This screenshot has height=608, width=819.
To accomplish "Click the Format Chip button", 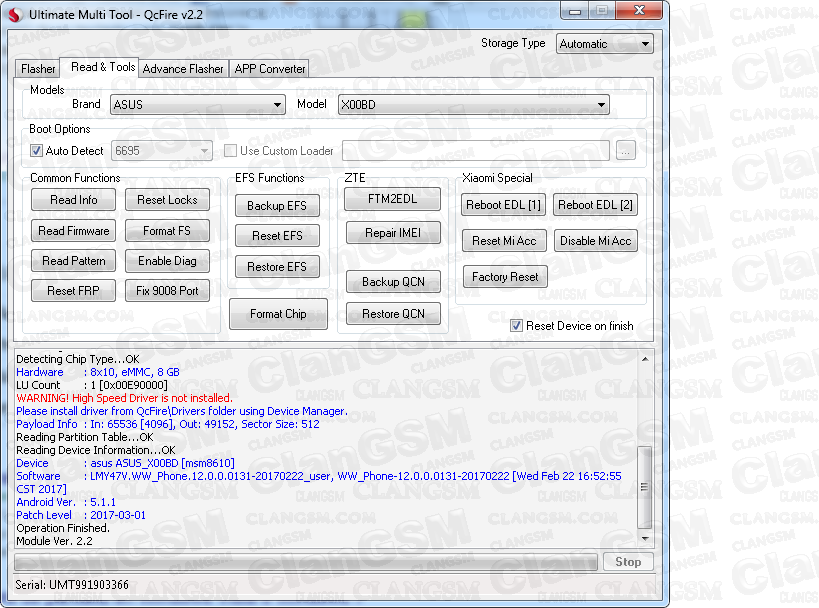I will tap(278, 314).
